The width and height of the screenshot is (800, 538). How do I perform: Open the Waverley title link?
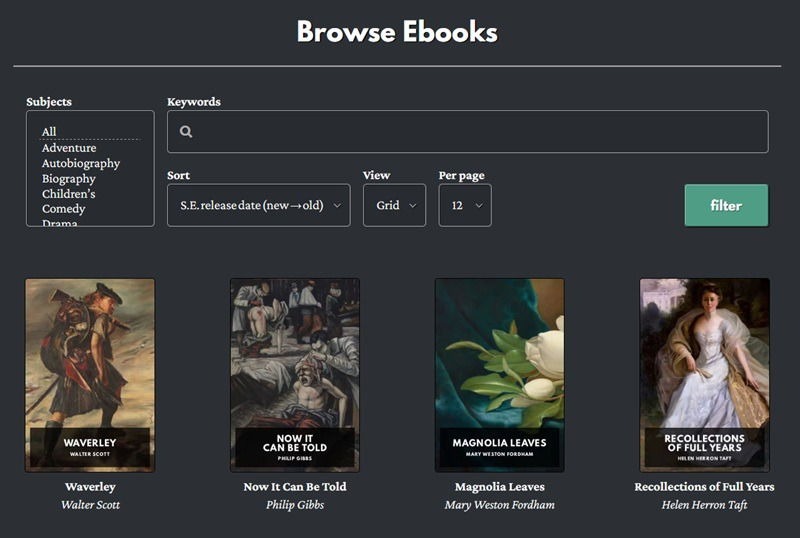click(90, 487)
